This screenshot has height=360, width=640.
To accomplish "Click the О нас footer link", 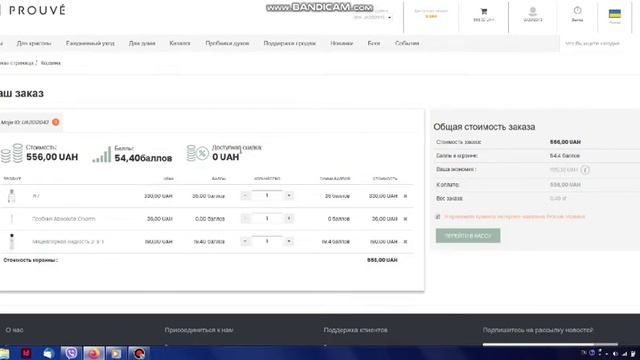I will coord(14,330).
